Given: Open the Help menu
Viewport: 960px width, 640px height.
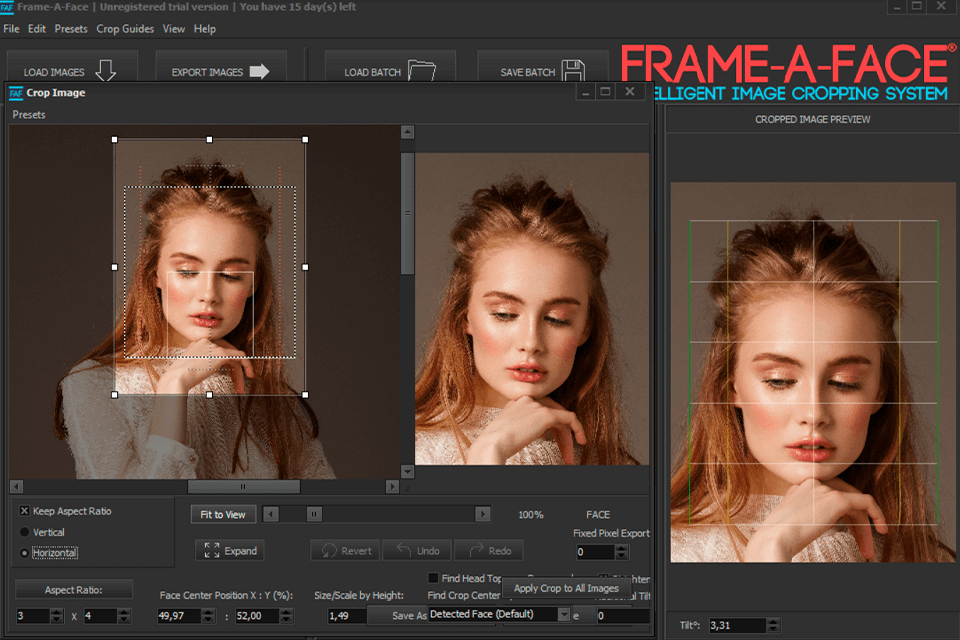Looking at the screenshot, I should point(204,29).
